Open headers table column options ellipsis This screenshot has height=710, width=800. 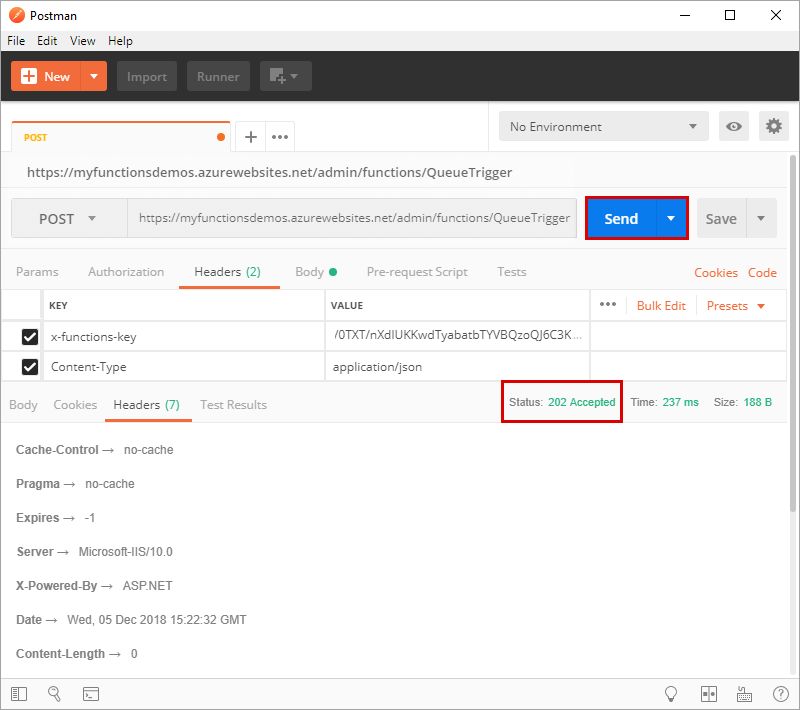point(608,305)
